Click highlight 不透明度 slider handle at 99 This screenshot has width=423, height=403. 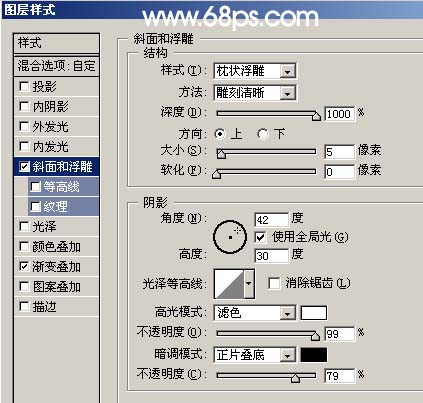point(315,336)
